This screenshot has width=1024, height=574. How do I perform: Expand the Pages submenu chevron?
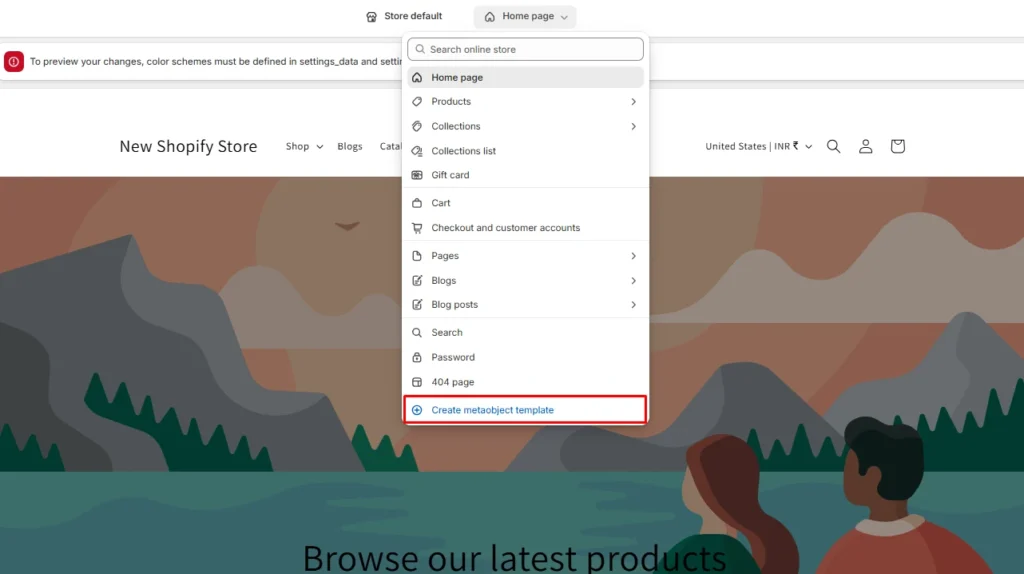[633, 256]
